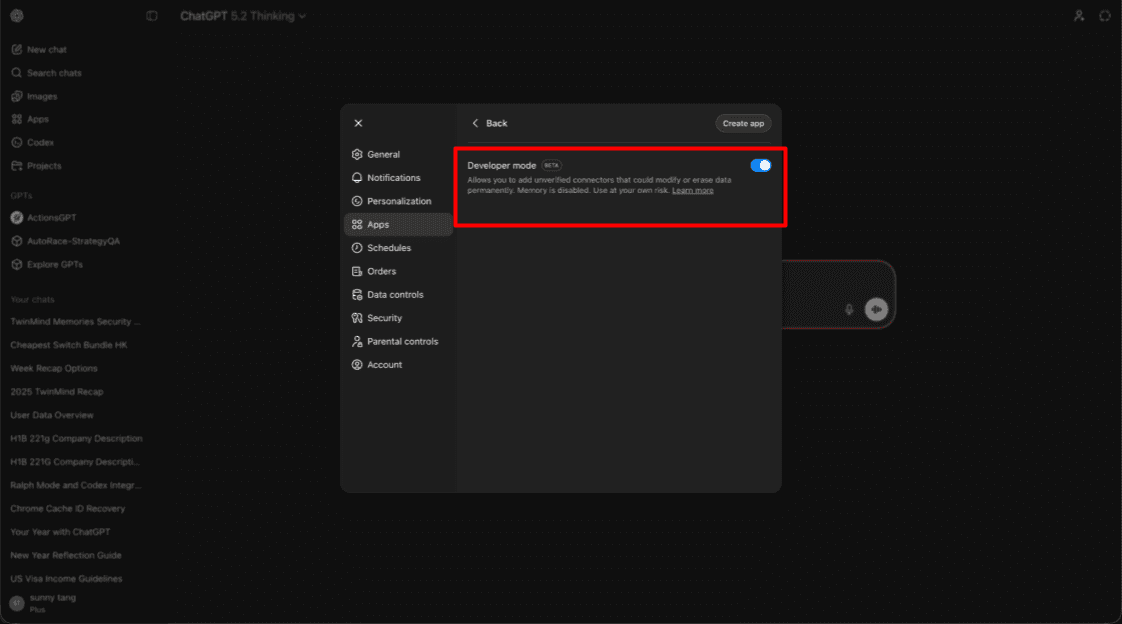
Task: Go Back using the chevron arrow
Action: coord(475,123)
